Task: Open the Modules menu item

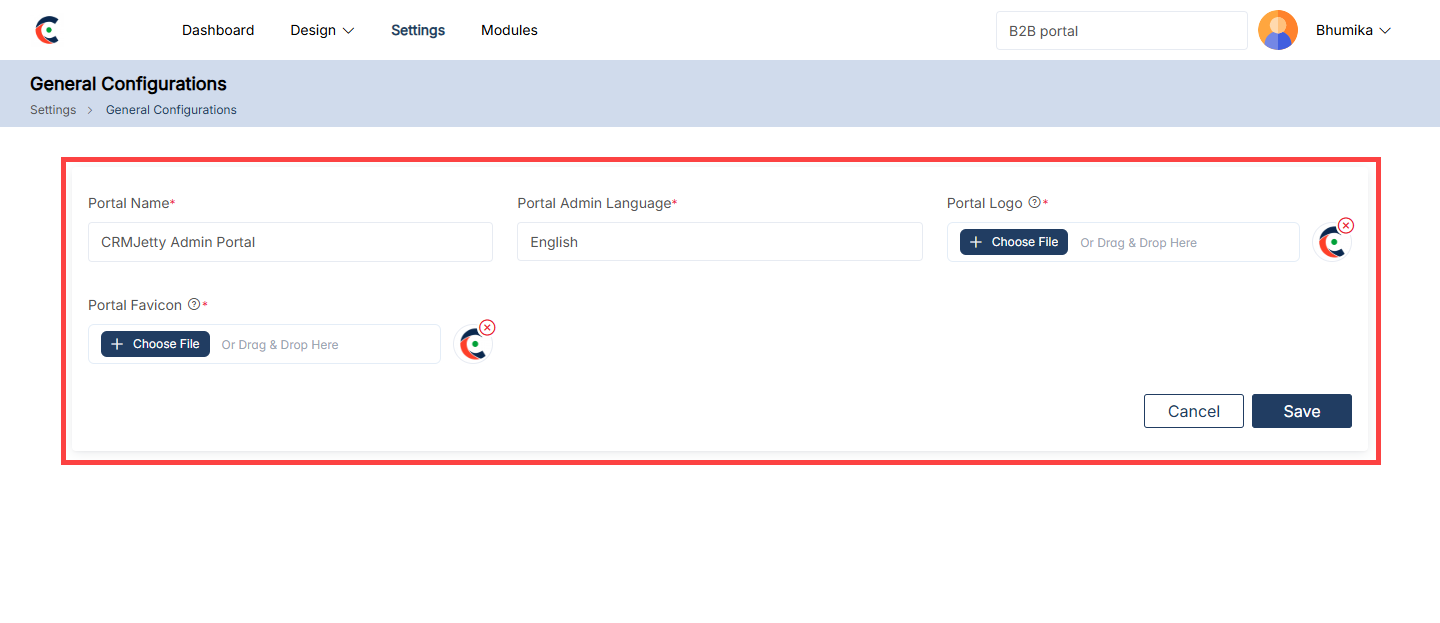Action: tap(509, 30)
